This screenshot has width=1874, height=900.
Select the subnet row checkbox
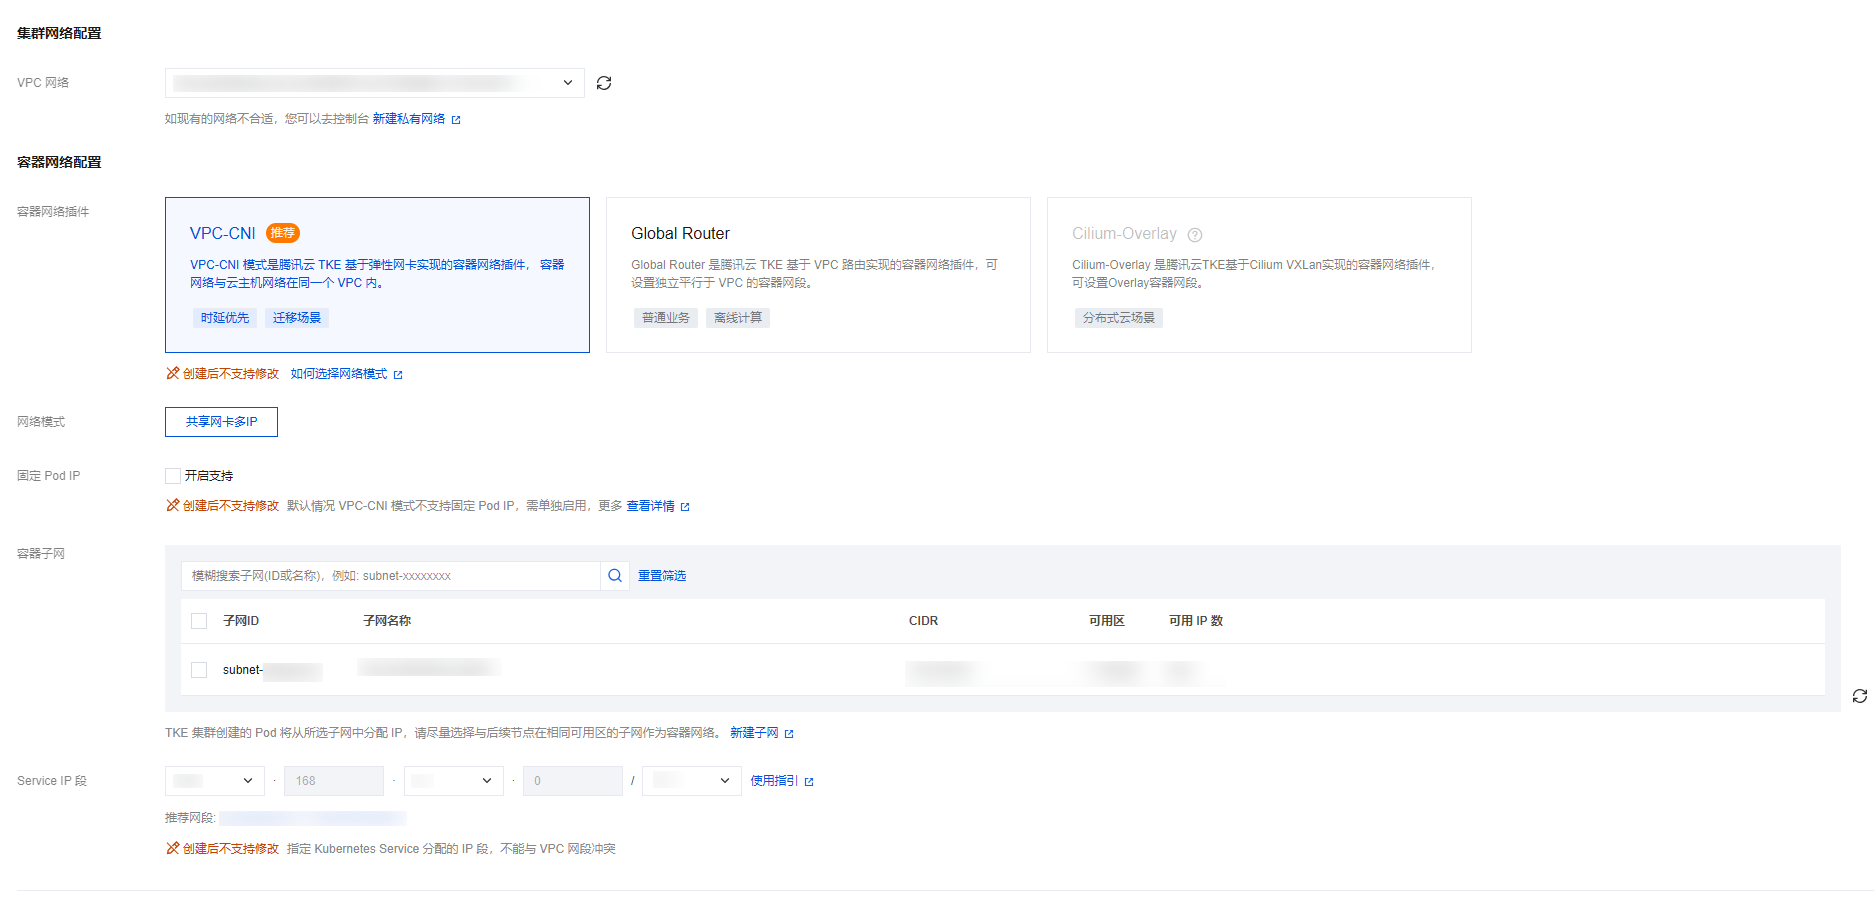click(199, 670)
